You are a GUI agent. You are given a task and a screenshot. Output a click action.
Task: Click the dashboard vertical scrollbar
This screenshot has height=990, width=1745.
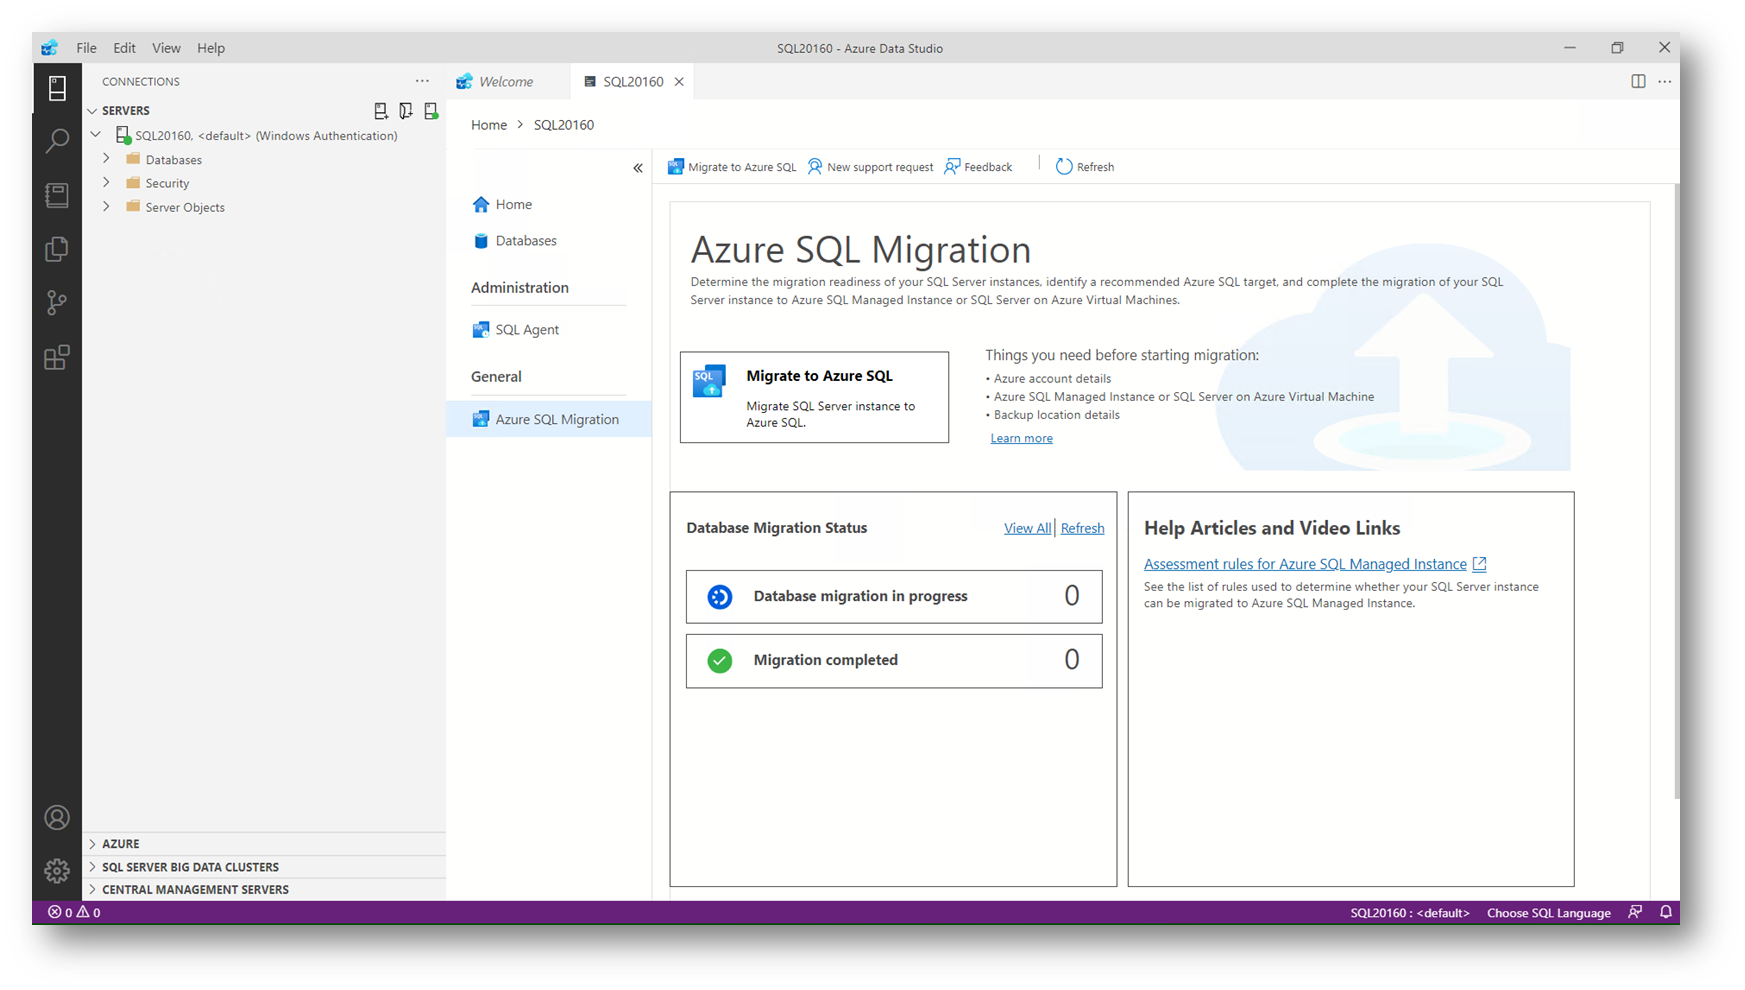pos(1676,490)
